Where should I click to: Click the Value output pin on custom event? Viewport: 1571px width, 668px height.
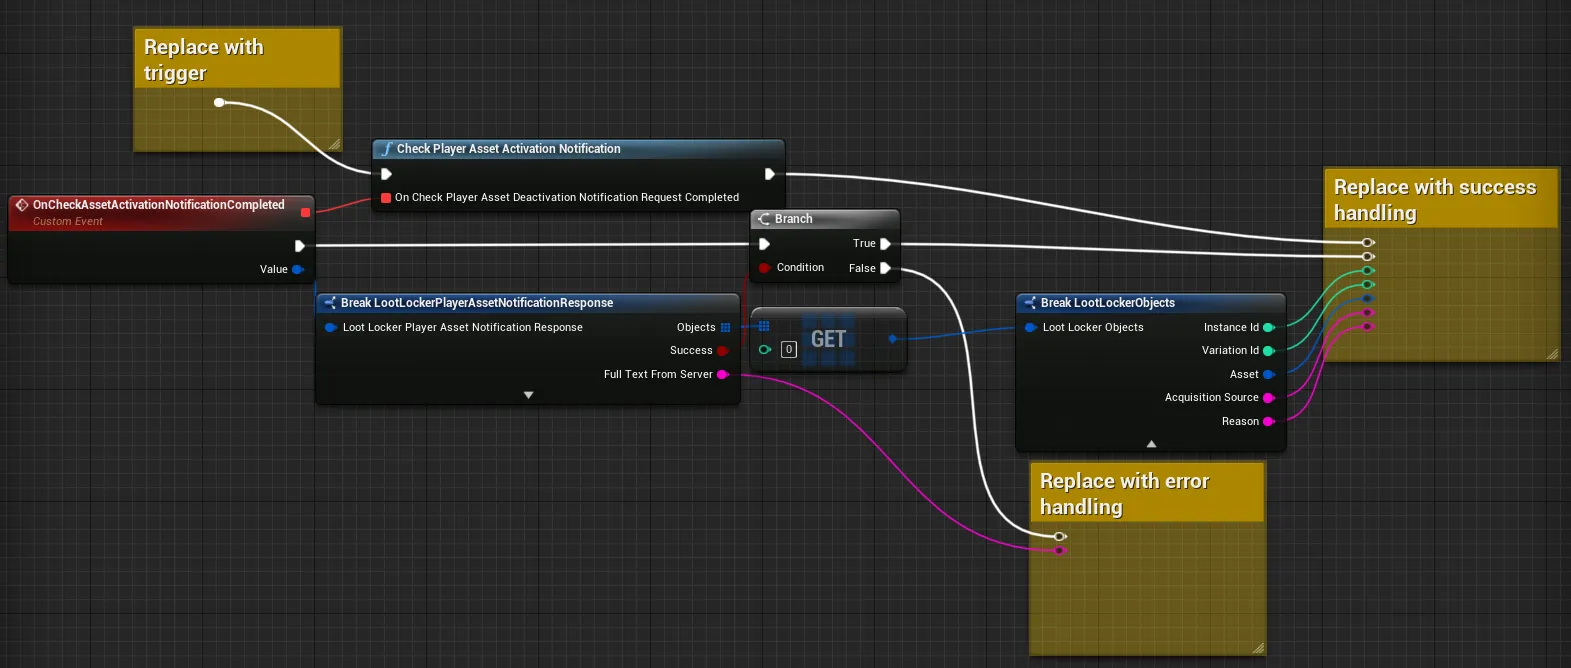tap(297, 269)
